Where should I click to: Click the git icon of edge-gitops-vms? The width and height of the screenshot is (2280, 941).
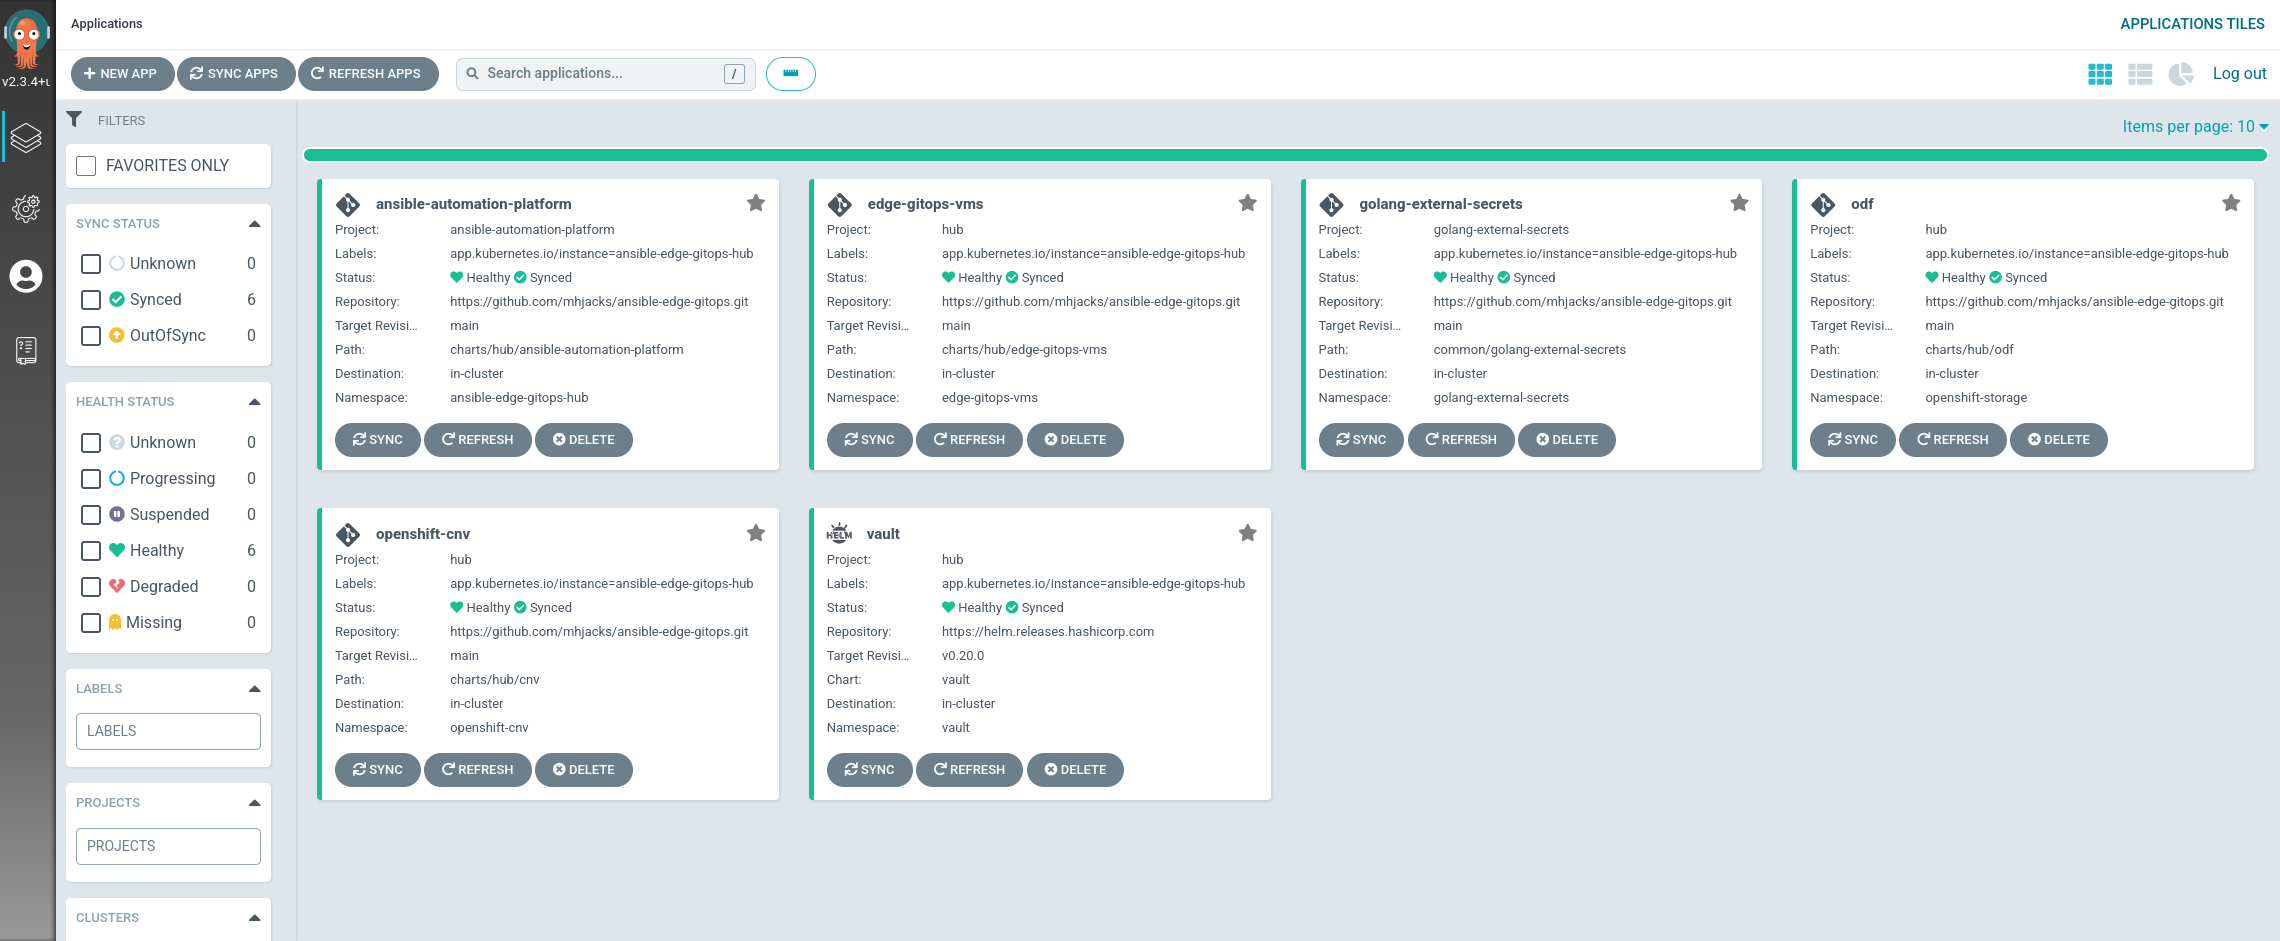coord(840,205)
